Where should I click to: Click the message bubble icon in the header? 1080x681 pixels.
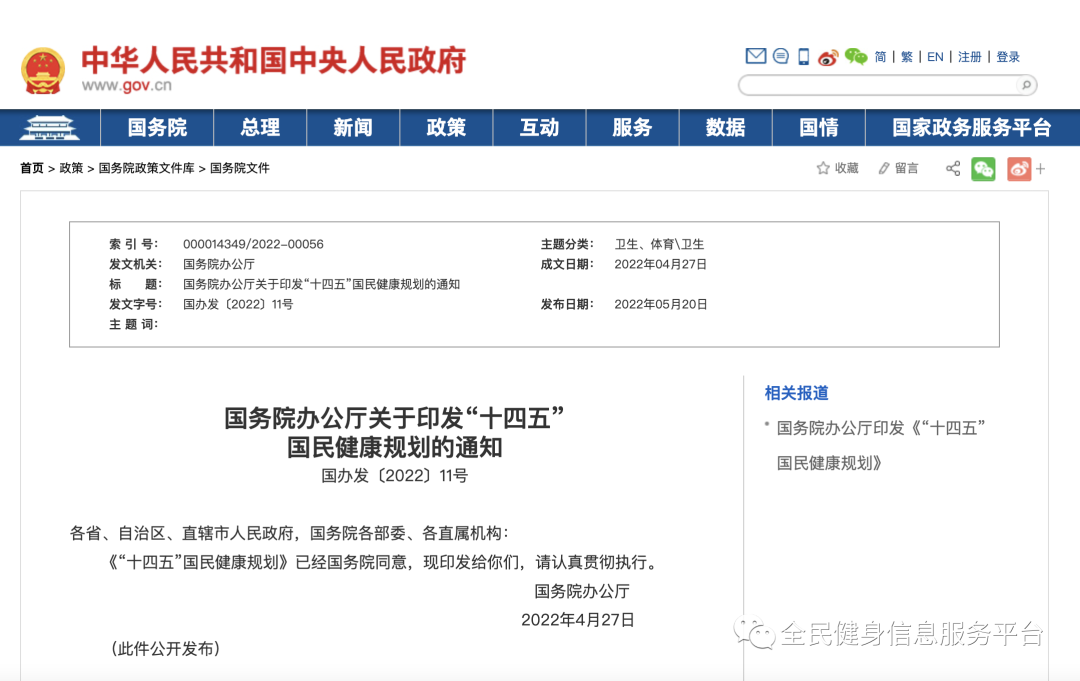tap(781, 56)
